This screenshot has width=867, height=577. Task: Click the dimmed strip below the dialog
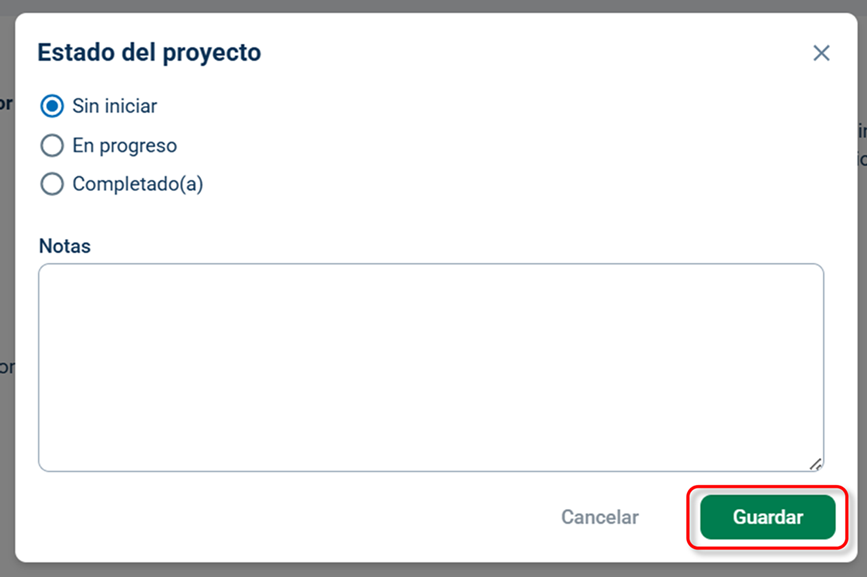[x=434, y=570]
